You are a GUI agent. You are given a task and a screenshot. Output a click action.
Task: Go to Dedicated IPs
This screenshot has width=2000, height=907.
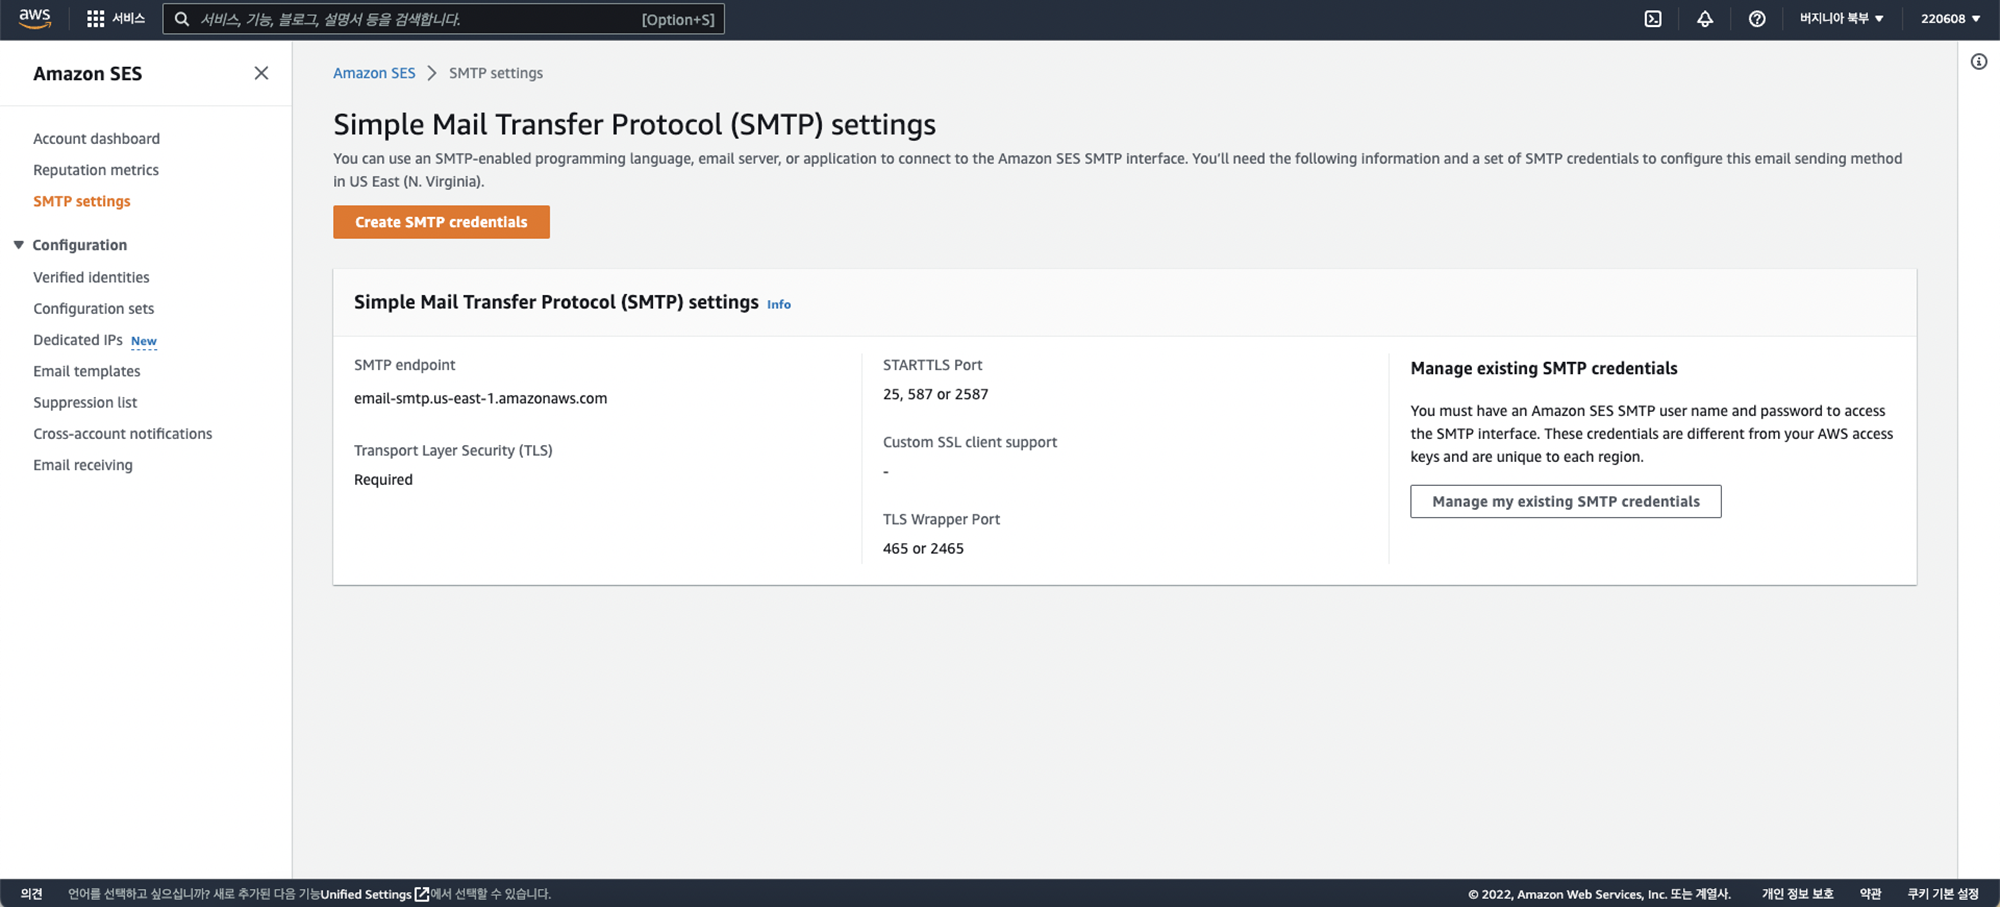78,340
